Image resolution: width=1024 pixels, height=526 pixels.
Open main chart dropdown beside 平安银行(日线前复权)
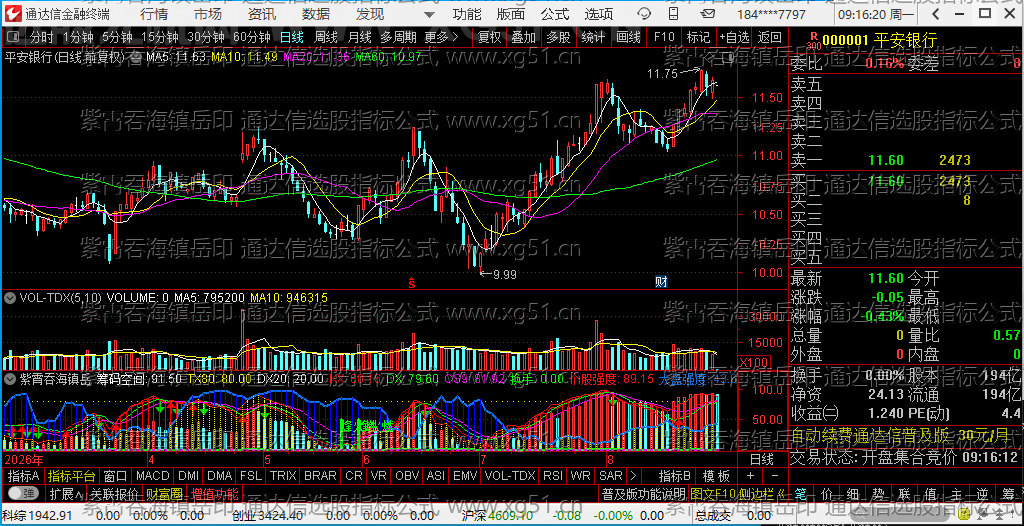134,58
